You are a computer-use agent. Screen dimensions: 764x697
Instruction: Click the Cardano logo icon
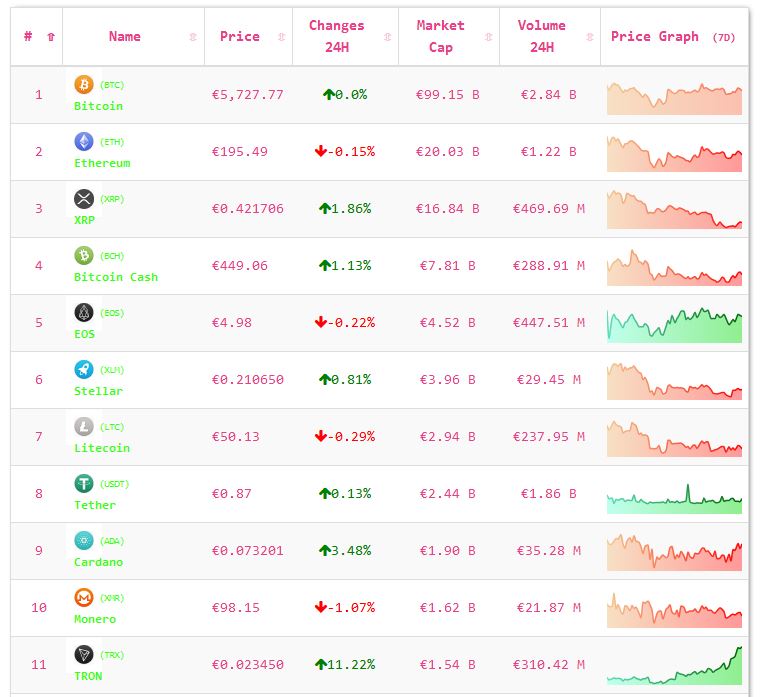[x=84, y=541]
